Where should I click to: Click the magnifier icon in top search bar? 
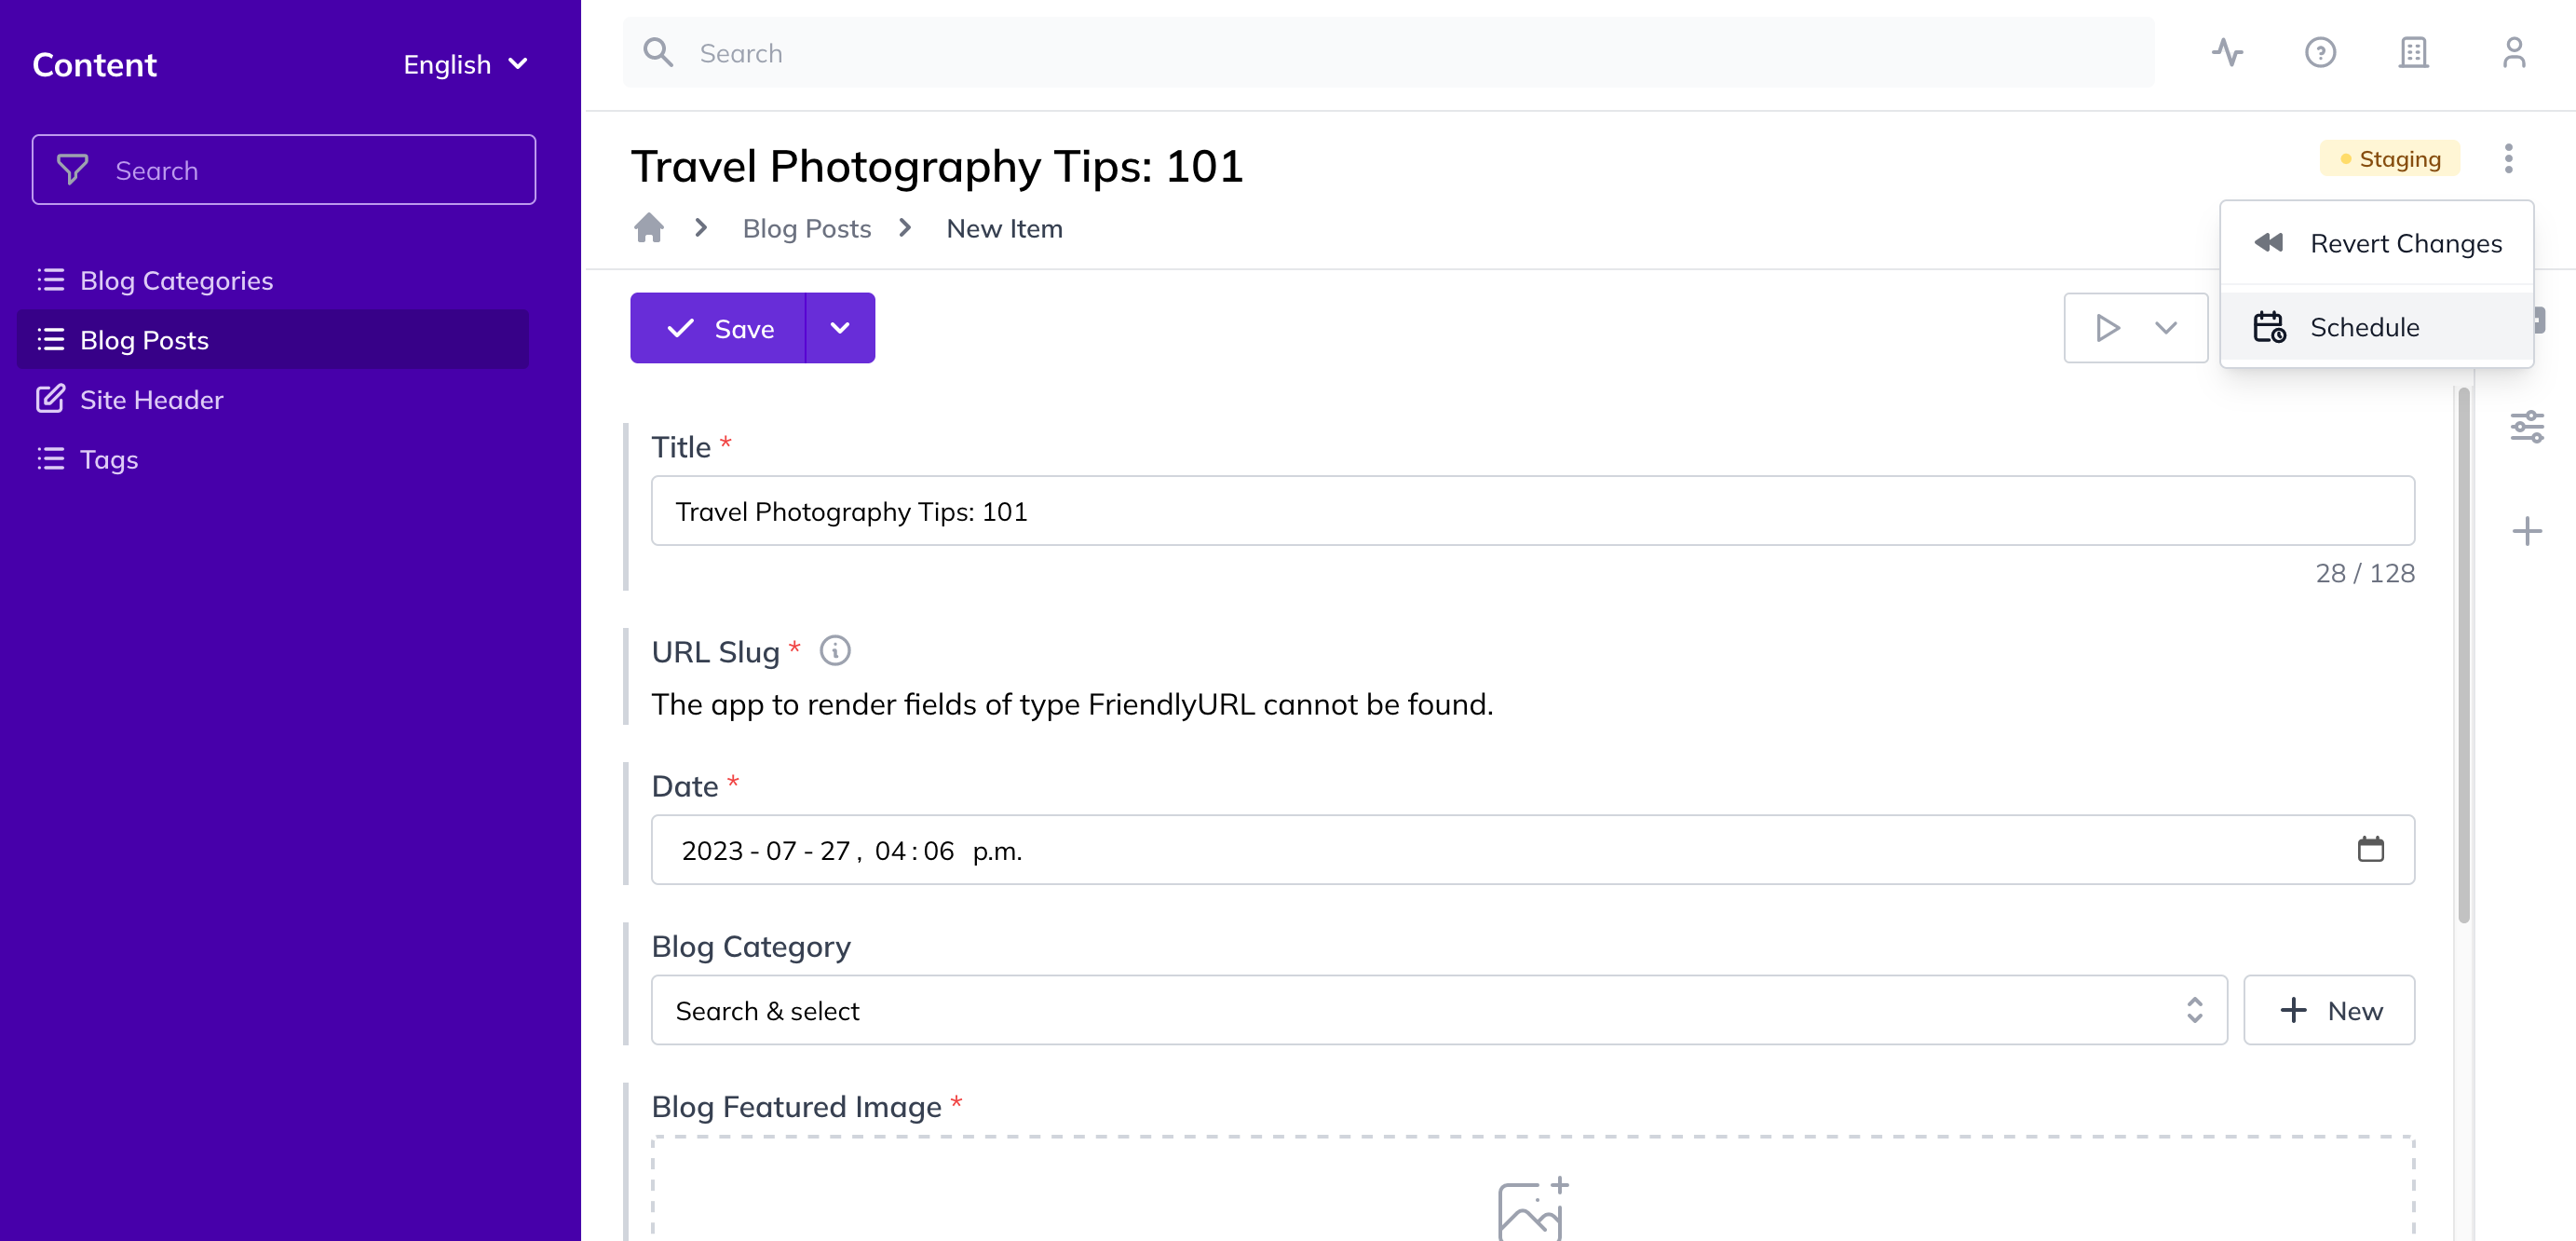[x=658, y=52]
